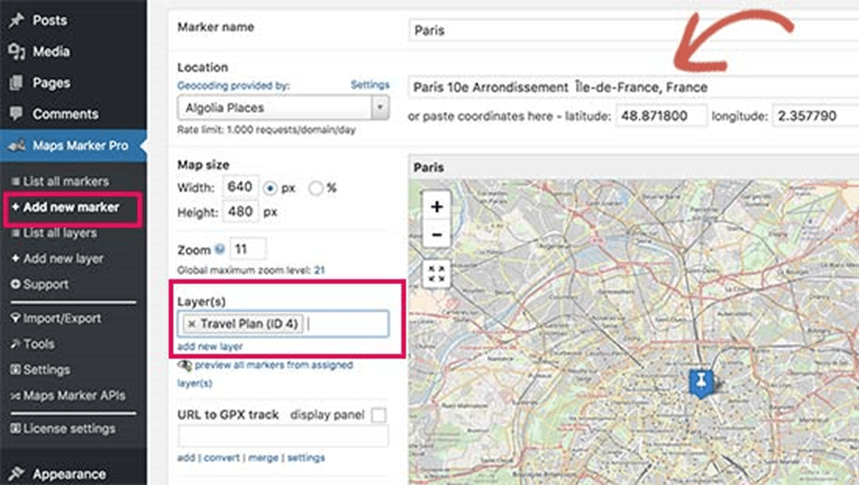Screen dimensions: 859x485
Task: Click the URL to GPX track field
Action: (x=283, y=436)
